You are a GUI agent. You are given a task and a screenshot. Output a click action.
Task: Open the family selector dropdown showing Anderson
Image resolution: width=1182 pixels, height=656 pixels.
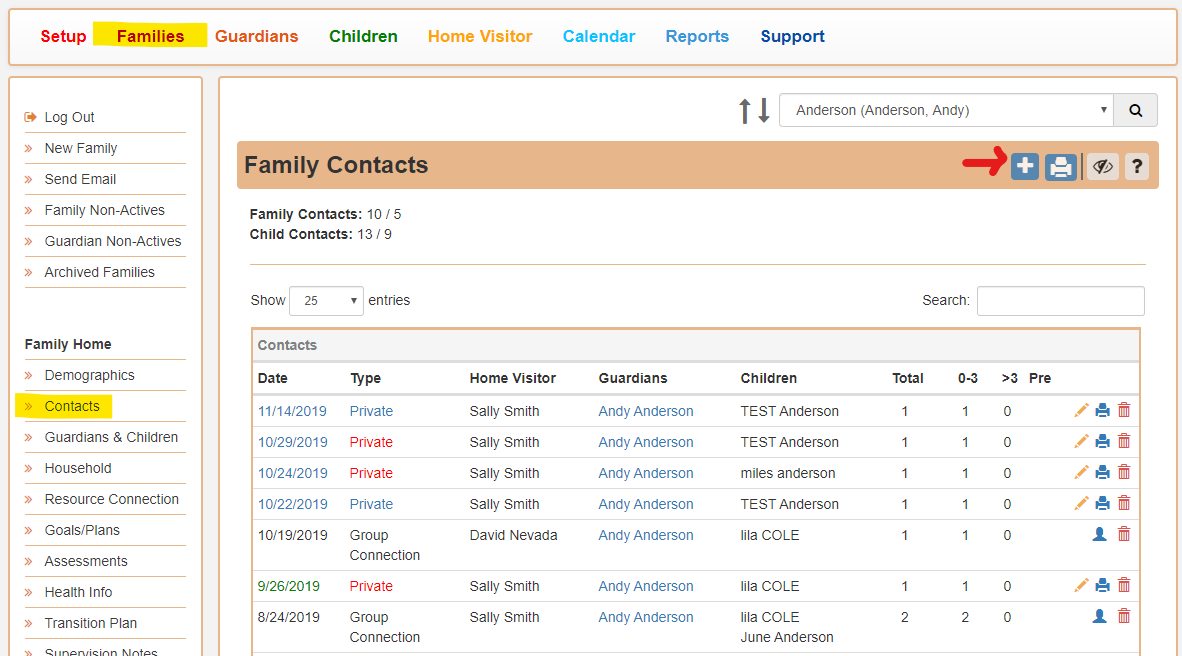(x=946, y=111)
